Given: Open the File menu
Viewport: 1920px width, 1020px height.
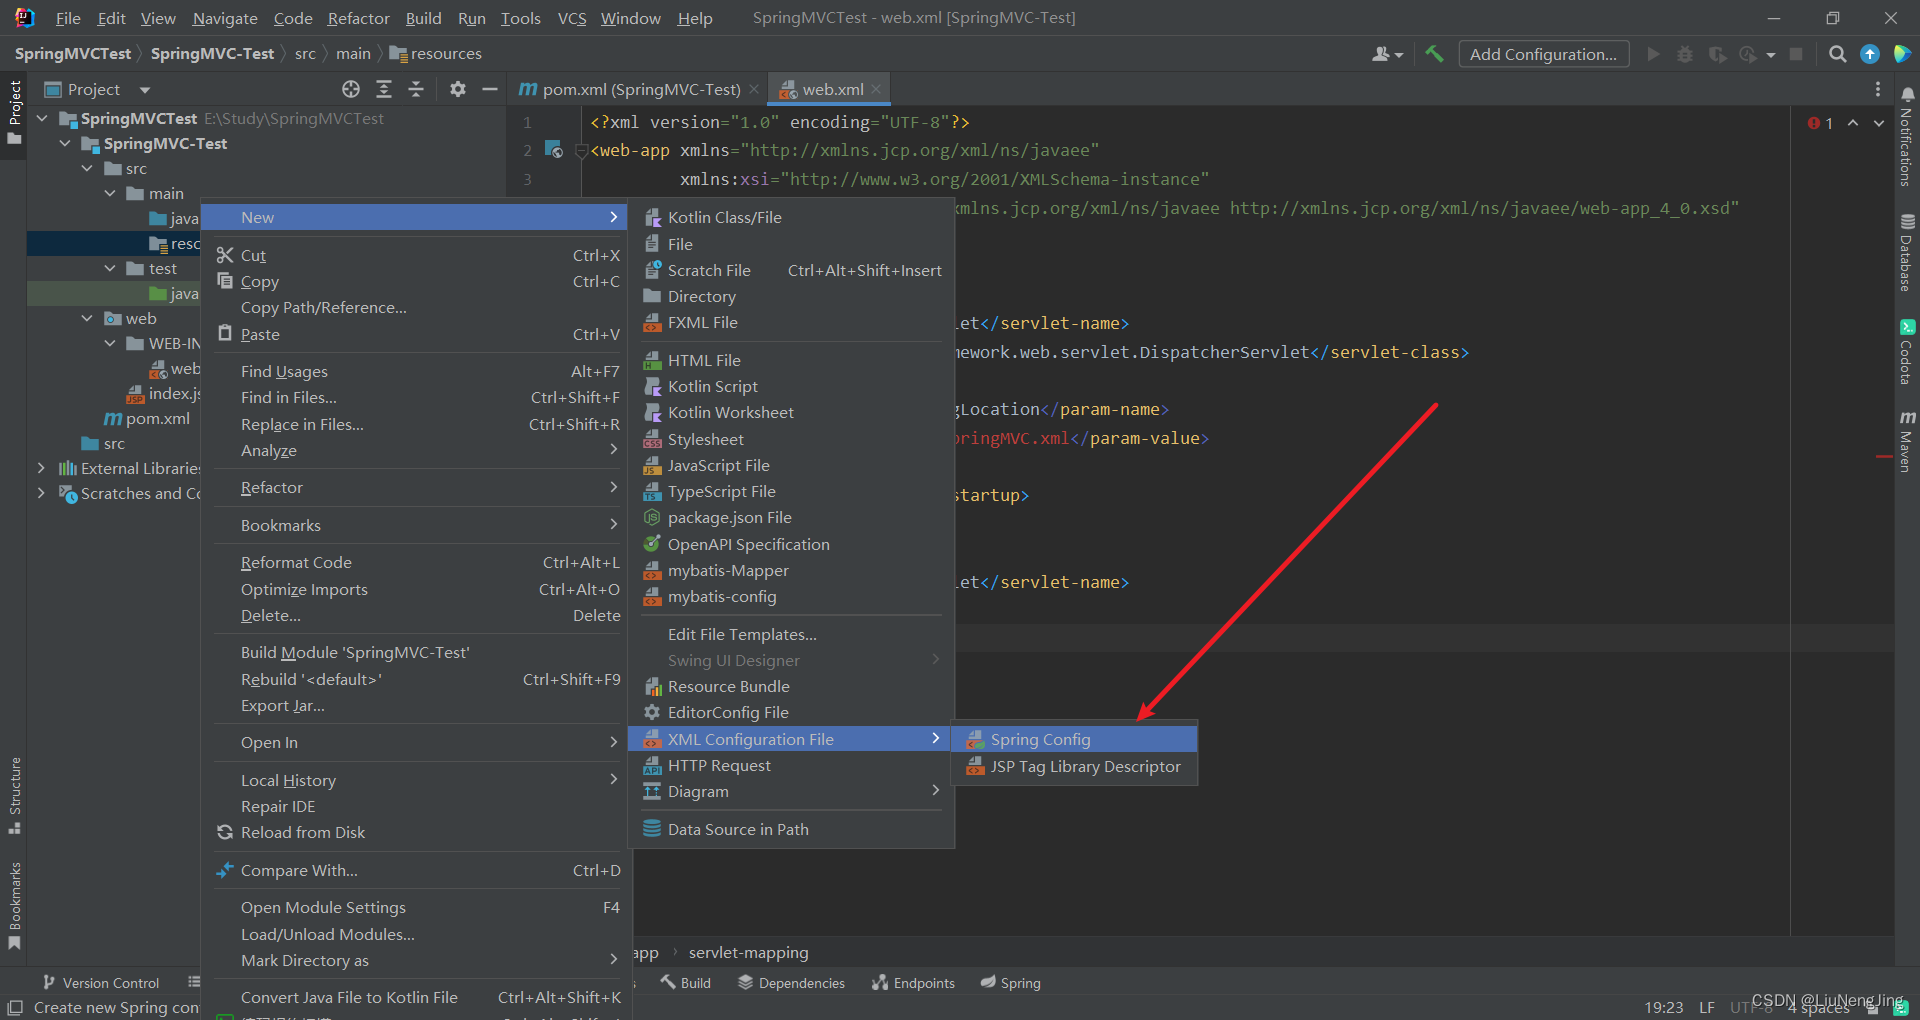Looking at the screenshot, I should pyautogui.click(x=68, y=18).
